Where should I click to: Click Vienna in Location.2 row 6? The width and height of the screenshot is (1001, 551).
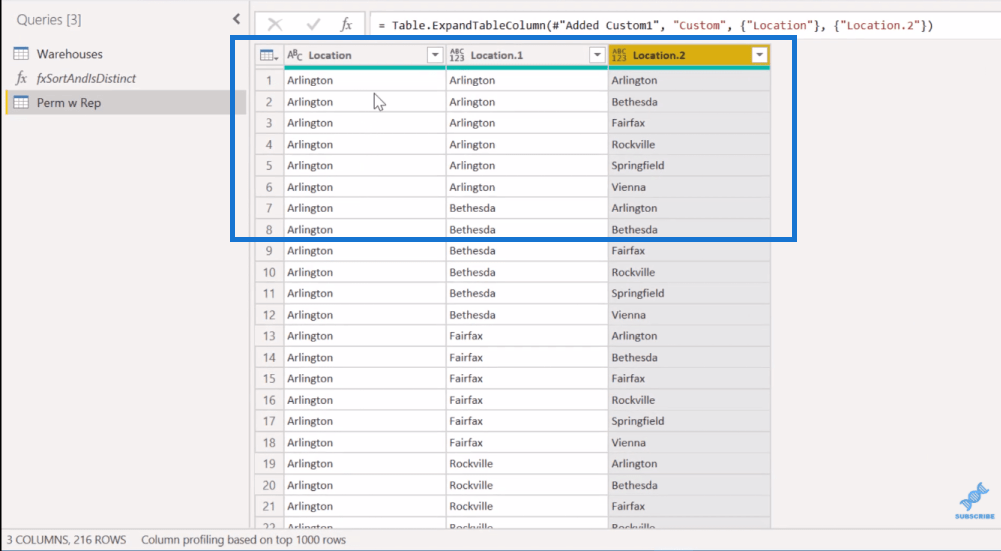(x=628, y=188)
